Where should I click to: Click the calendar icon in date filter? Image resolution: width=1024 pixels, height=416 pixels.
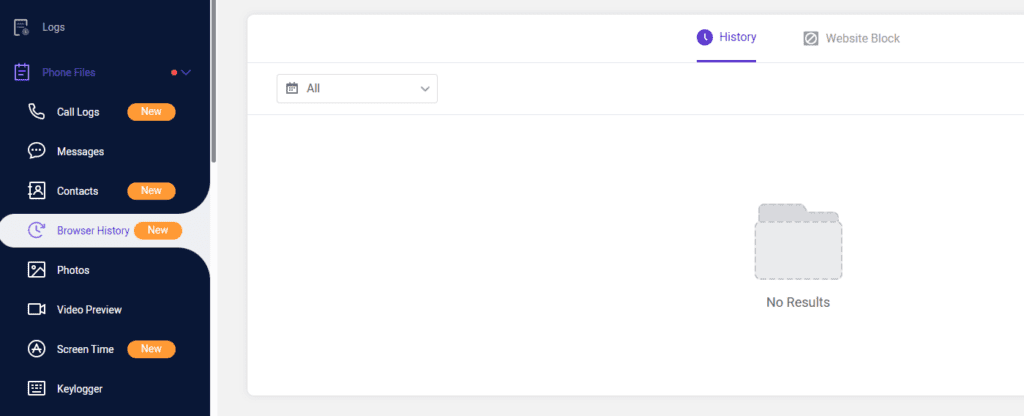pos(292,88)
